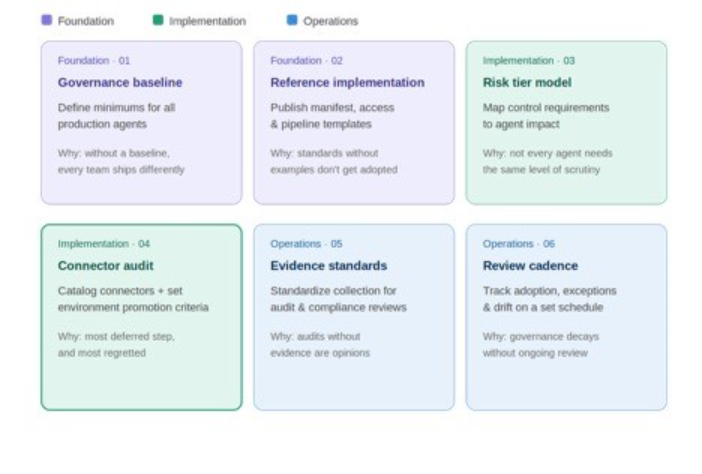The width and height of the screenshot is (702, 474).
Task: Click 'Track adoption, exceptions & drift' description
Action: coord(549,299)
